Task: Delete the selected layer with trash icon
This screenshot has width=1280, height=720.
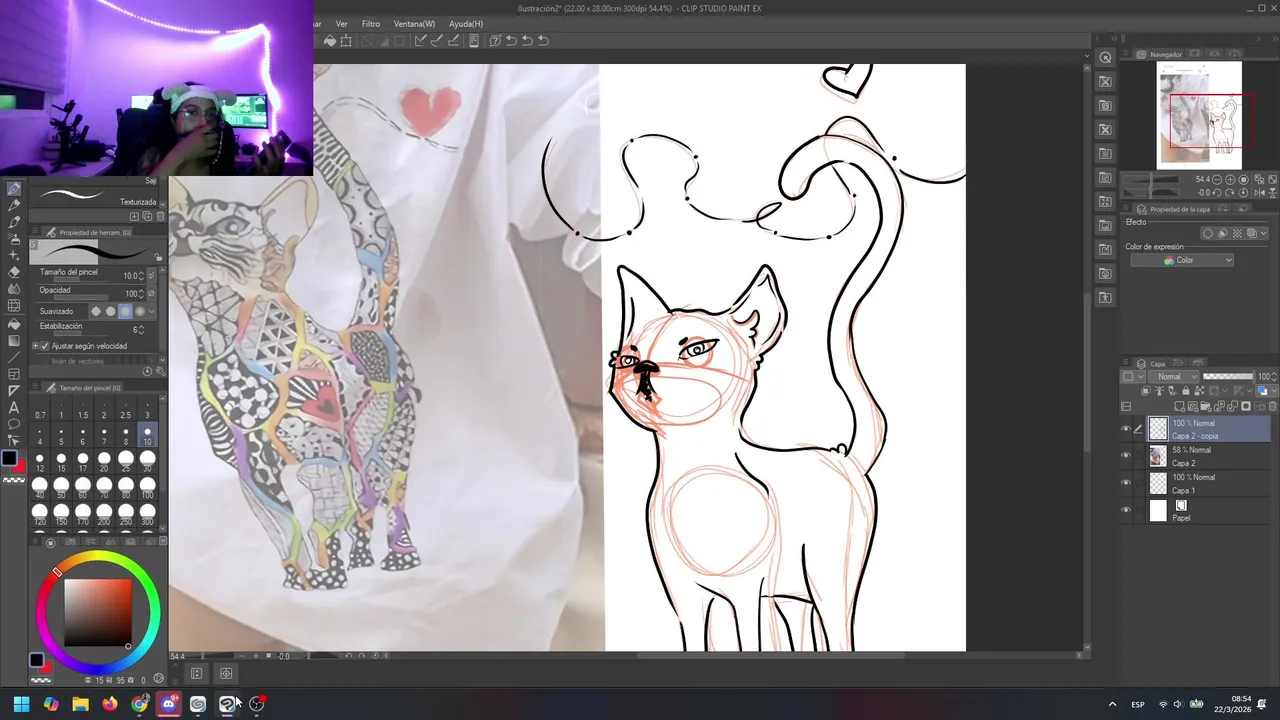Action: tap(1273, 406)
